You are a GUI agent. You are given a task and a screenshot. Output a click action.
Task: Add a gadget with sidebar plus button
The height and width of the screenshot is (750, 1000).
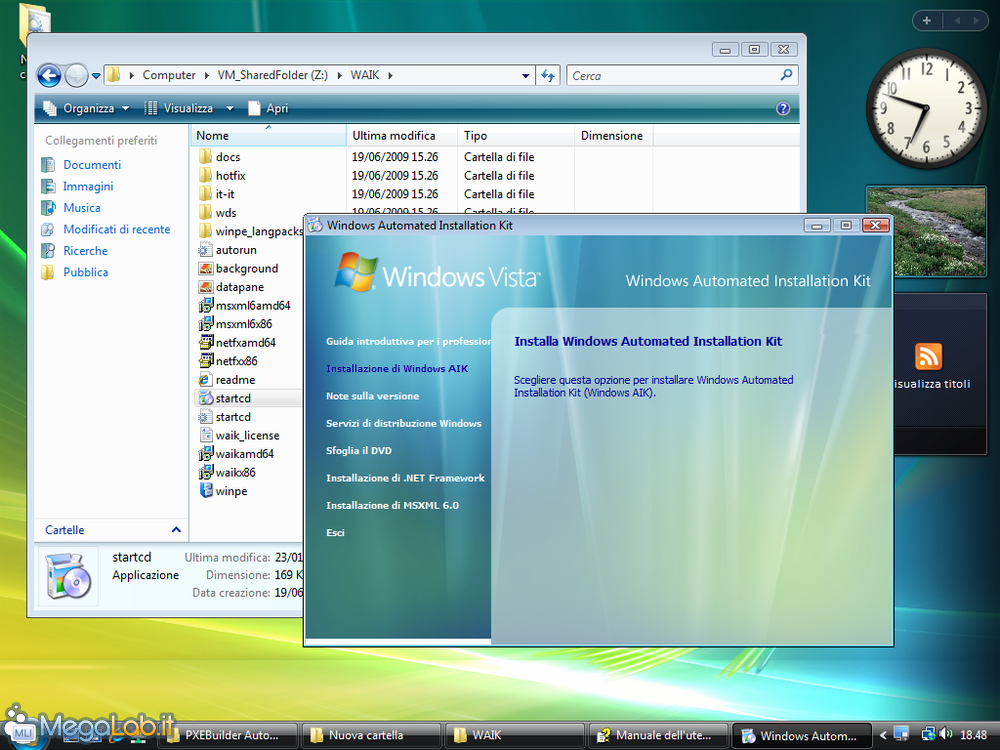[927, 20]
